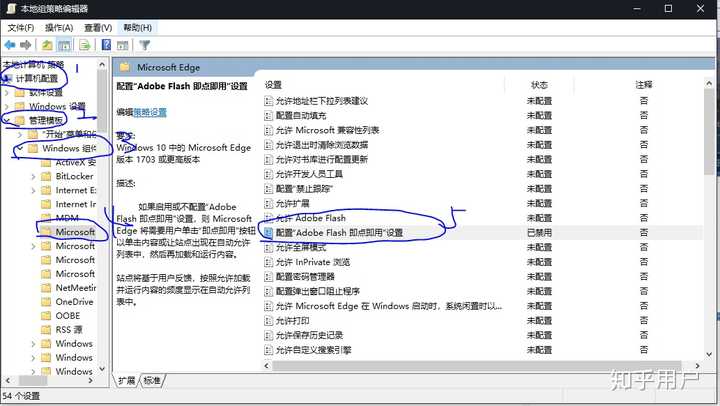Click the policy icon beside 配置密码管理器
The height and width of the screenshot is (406, 720).
269,276
